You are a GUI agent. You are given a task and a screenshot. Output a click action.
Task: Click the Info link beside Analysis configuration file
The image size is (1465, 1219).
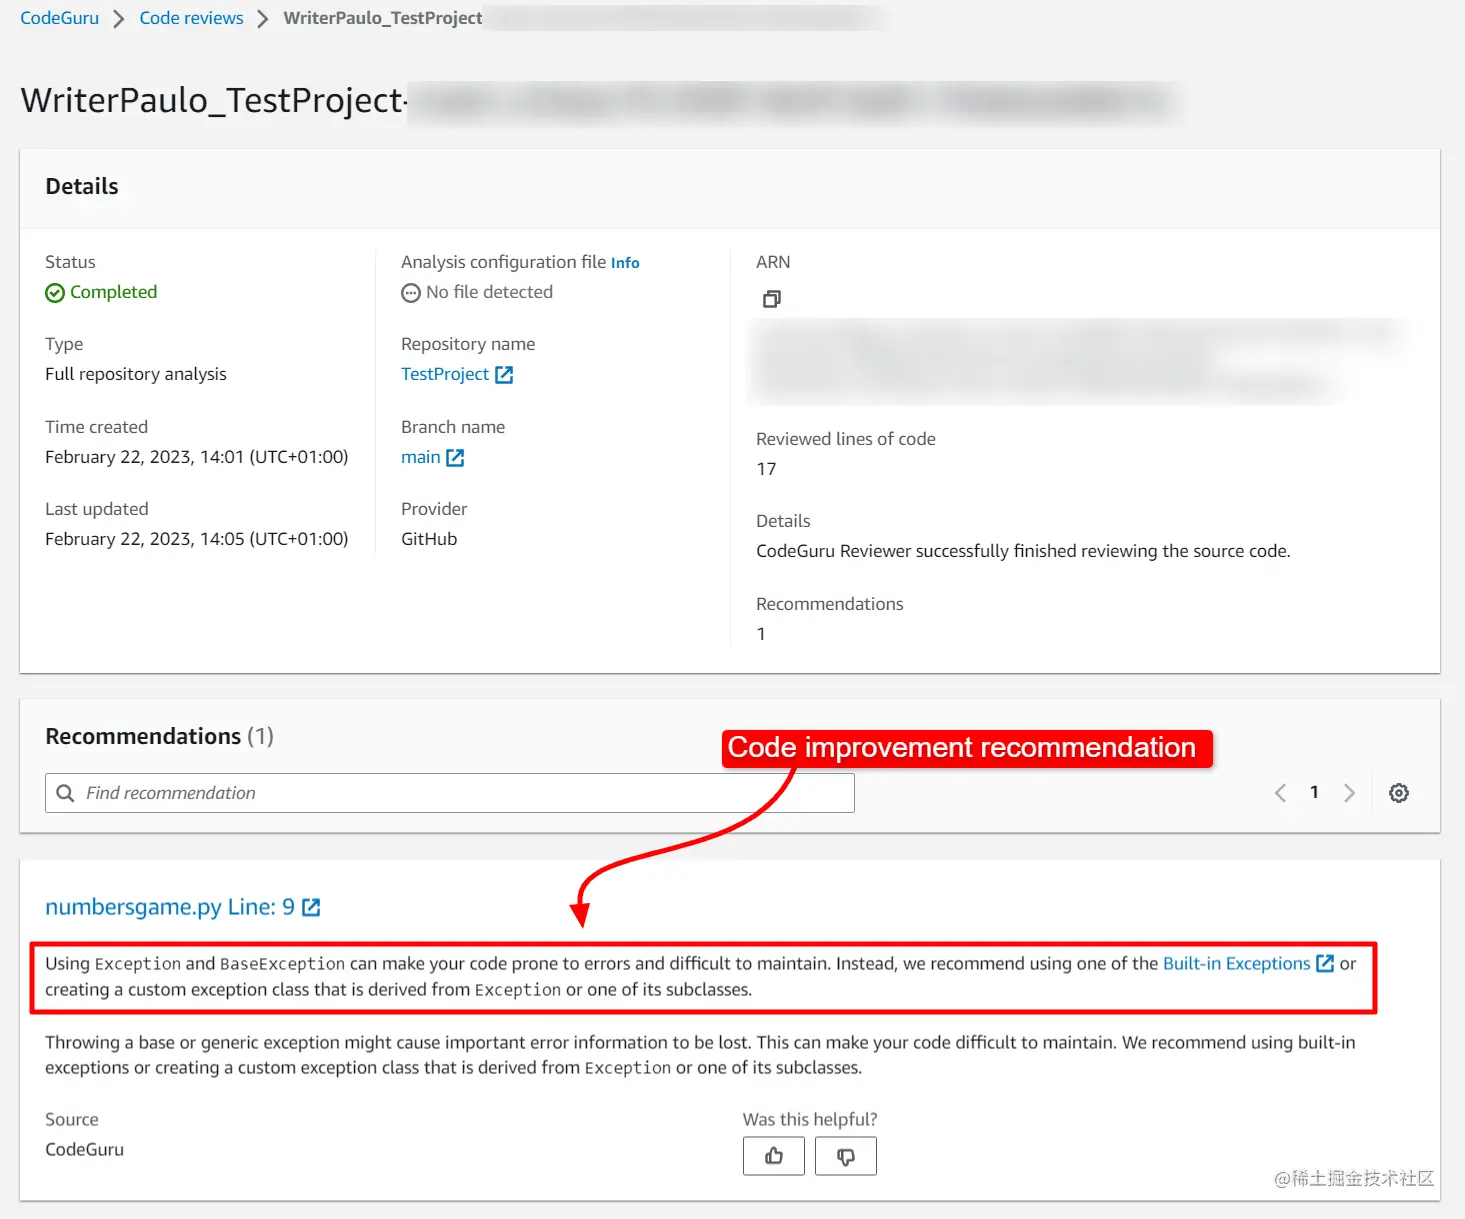click(x=625, y=263)
